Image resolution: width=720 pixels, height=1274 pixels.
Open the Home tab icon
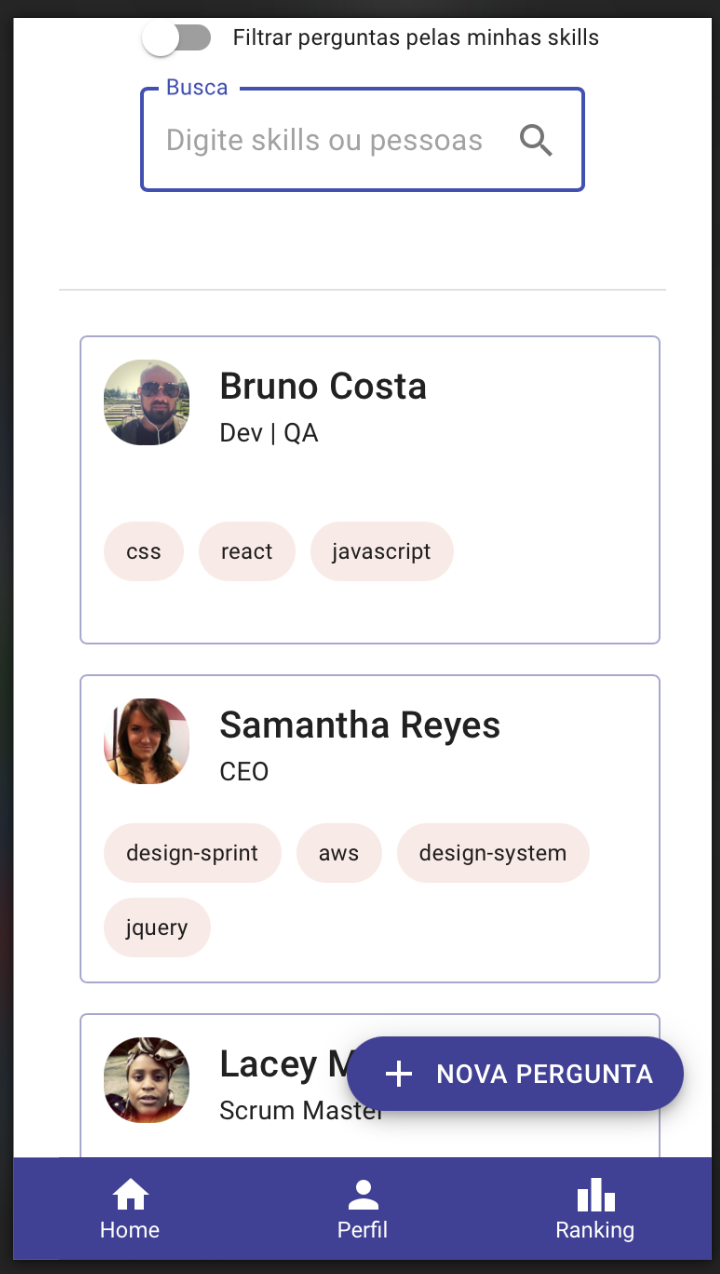tap(130, 1194)
